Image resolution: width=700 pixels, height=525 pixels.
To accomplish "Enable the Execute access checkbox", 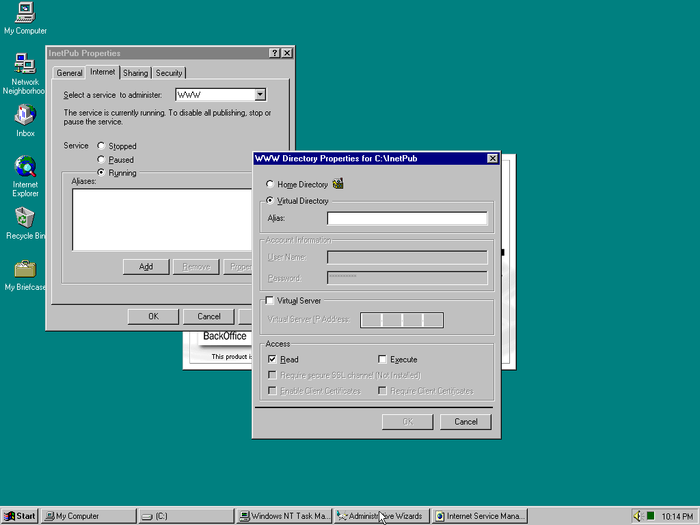I will pyautogui.click(x=382, y=359).
